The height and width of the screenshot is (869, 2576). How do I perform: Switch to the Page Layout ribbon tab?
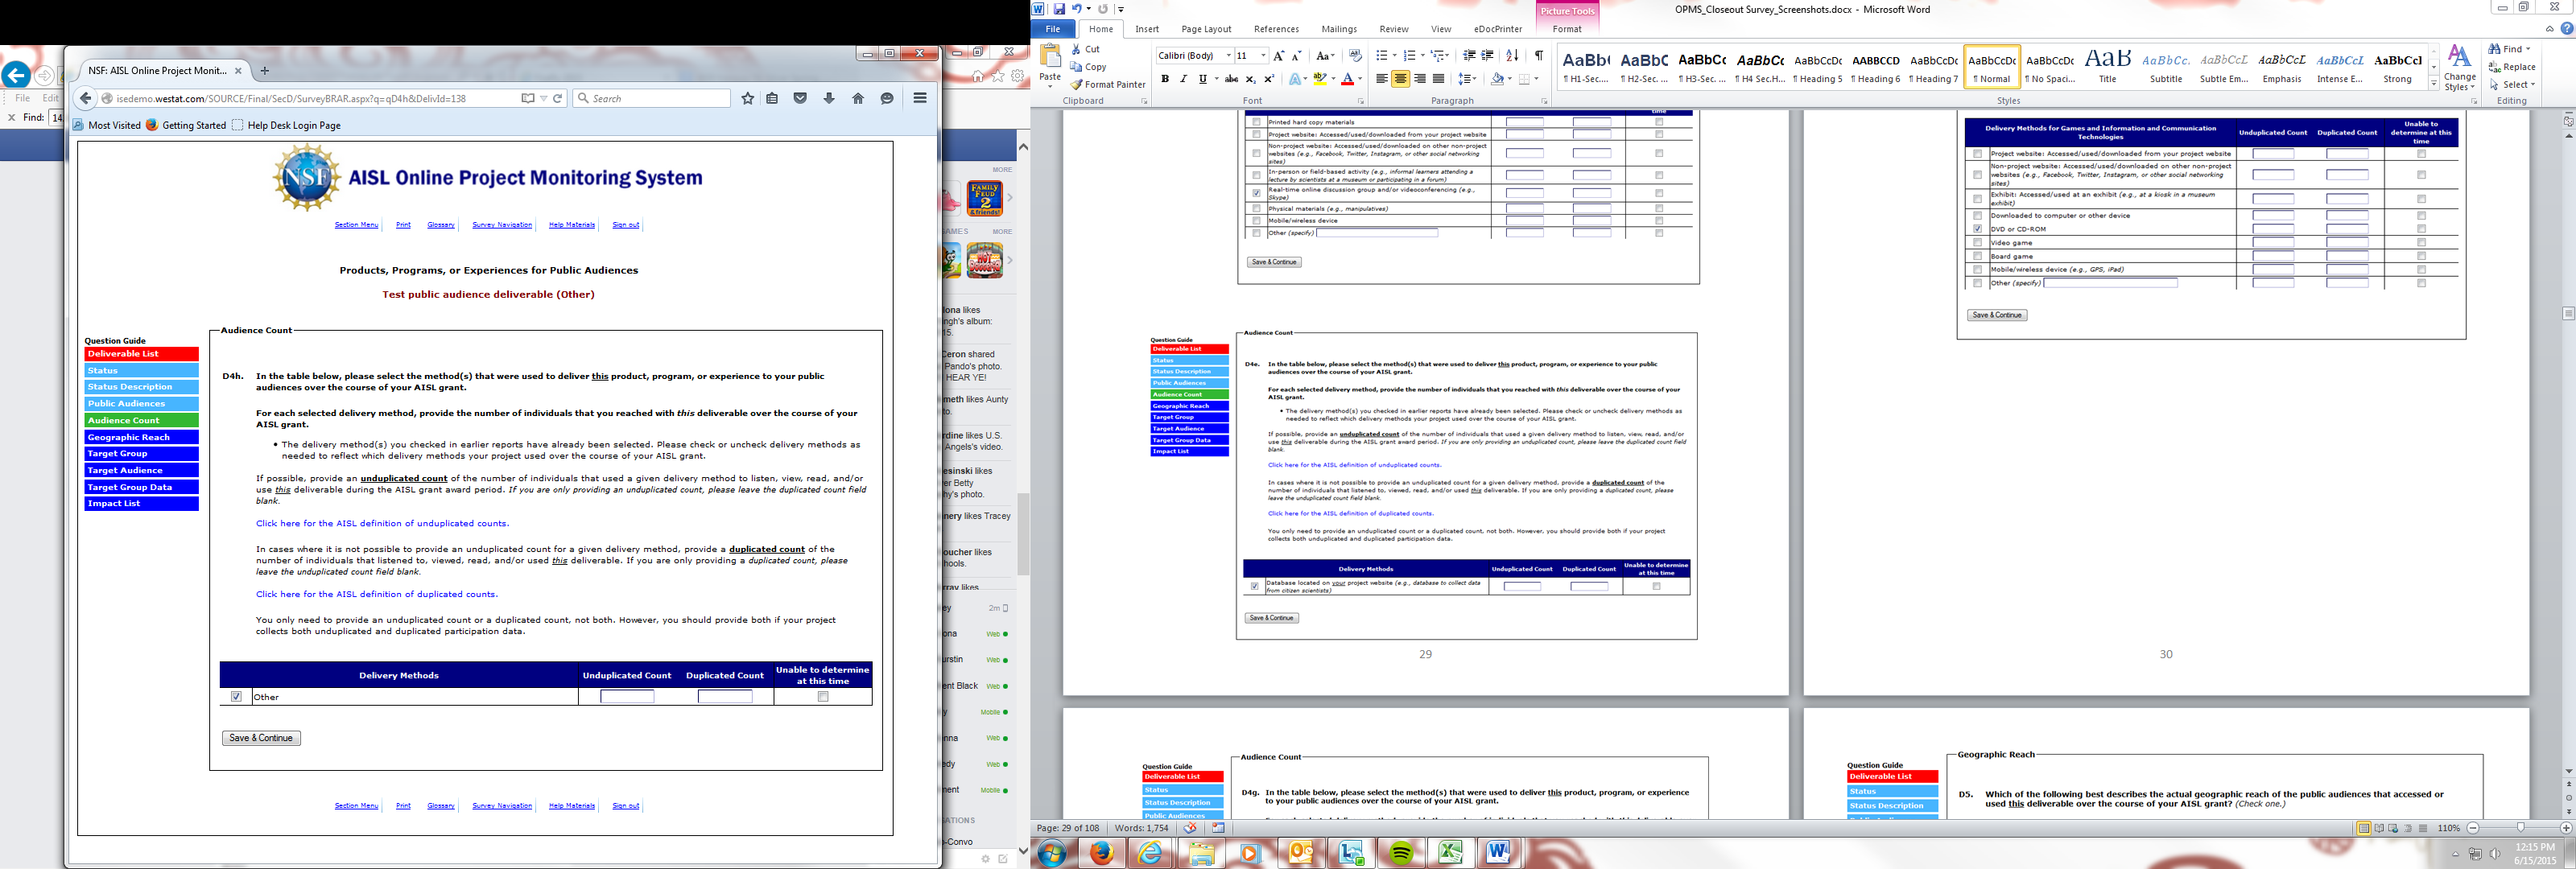[1205, 29]
